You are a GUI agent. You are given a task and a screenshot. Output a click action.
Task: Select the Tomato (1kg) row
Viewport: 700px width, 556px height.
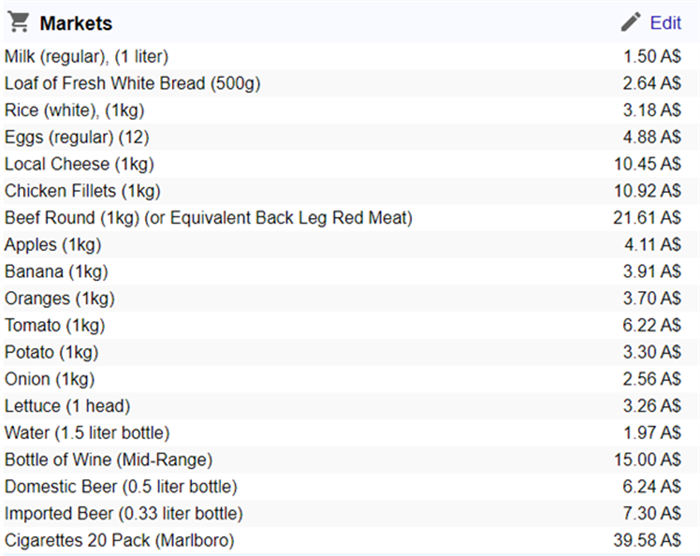point(54,326)
